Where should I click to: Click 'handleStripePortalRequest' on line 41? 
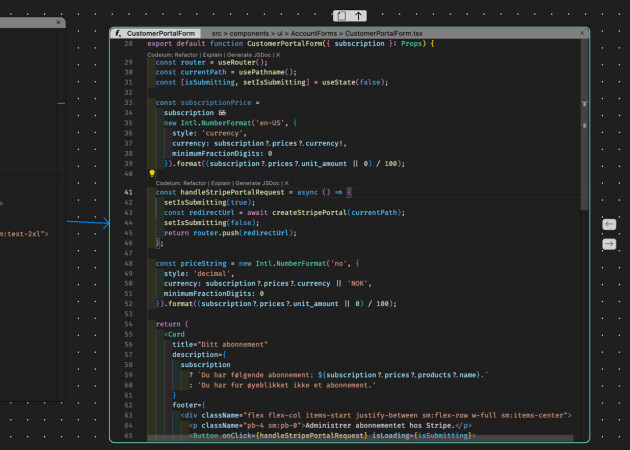coord(232,192)
